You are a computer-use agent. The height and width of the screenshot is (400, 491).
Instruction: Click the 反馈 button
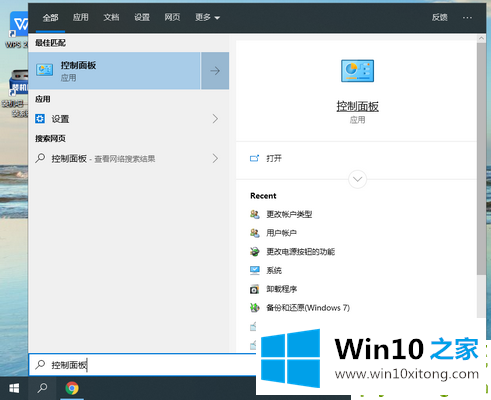pyautogui.click(x=439, y=17)
